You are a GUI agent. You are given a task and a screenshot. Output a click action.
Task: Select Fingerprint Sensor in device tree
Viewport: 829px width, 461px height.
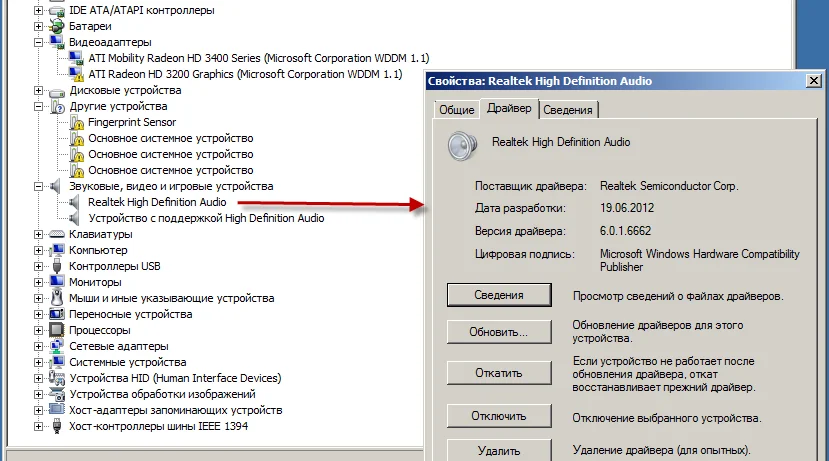[132, 122]
